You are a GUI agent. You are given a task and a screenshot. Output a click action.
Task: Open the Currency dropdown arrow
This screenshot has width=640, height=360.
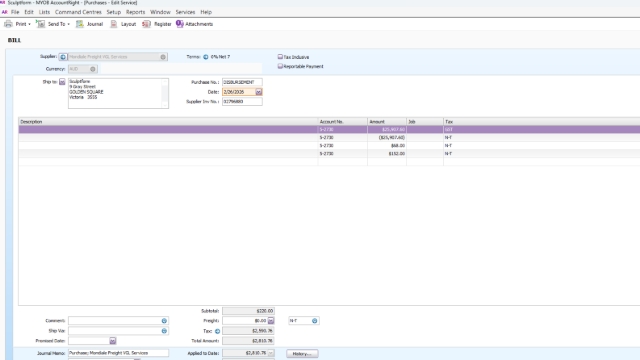(x=93, y=69)
